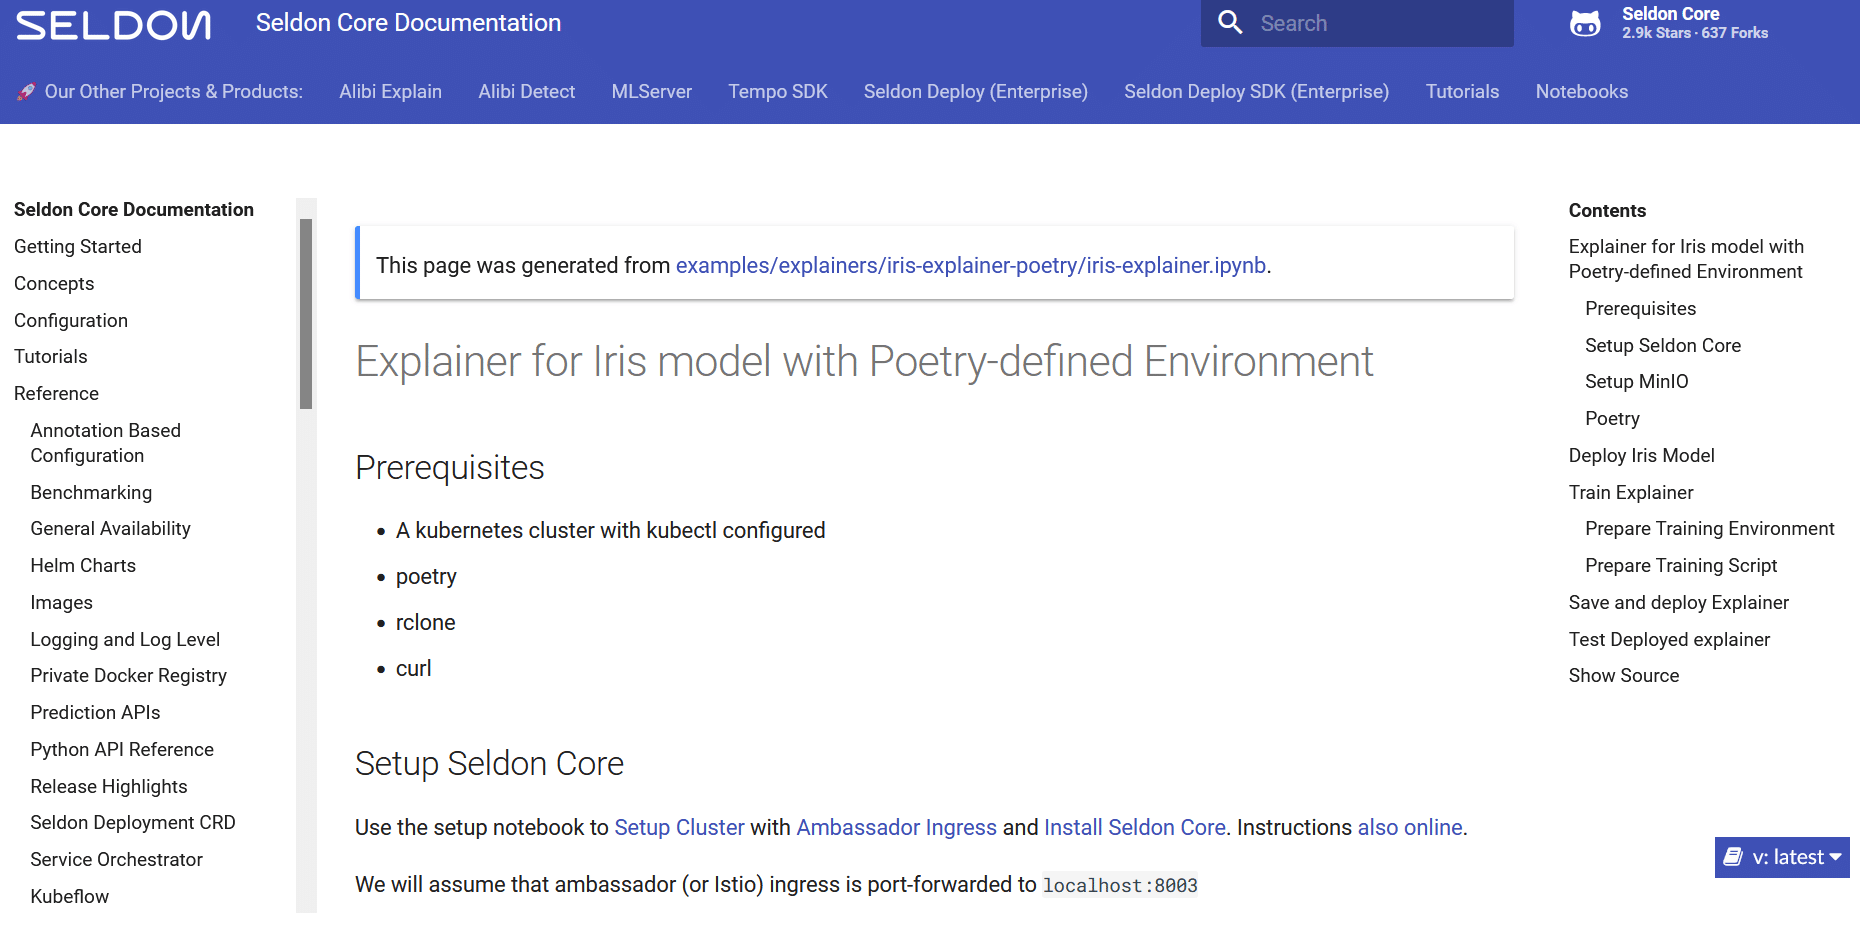Open Tempo SDK tab
Screen dimensions: 1860x934
(x=777, y=92)
